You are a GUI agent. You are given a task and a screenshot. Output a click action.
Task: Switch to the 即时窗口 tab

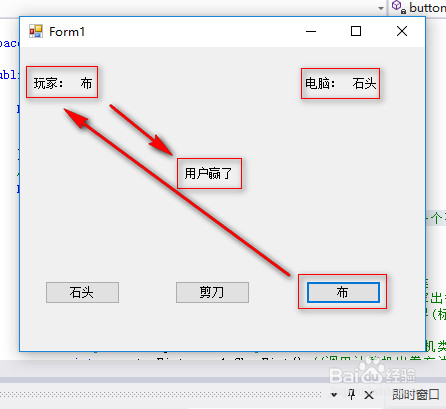415,395
